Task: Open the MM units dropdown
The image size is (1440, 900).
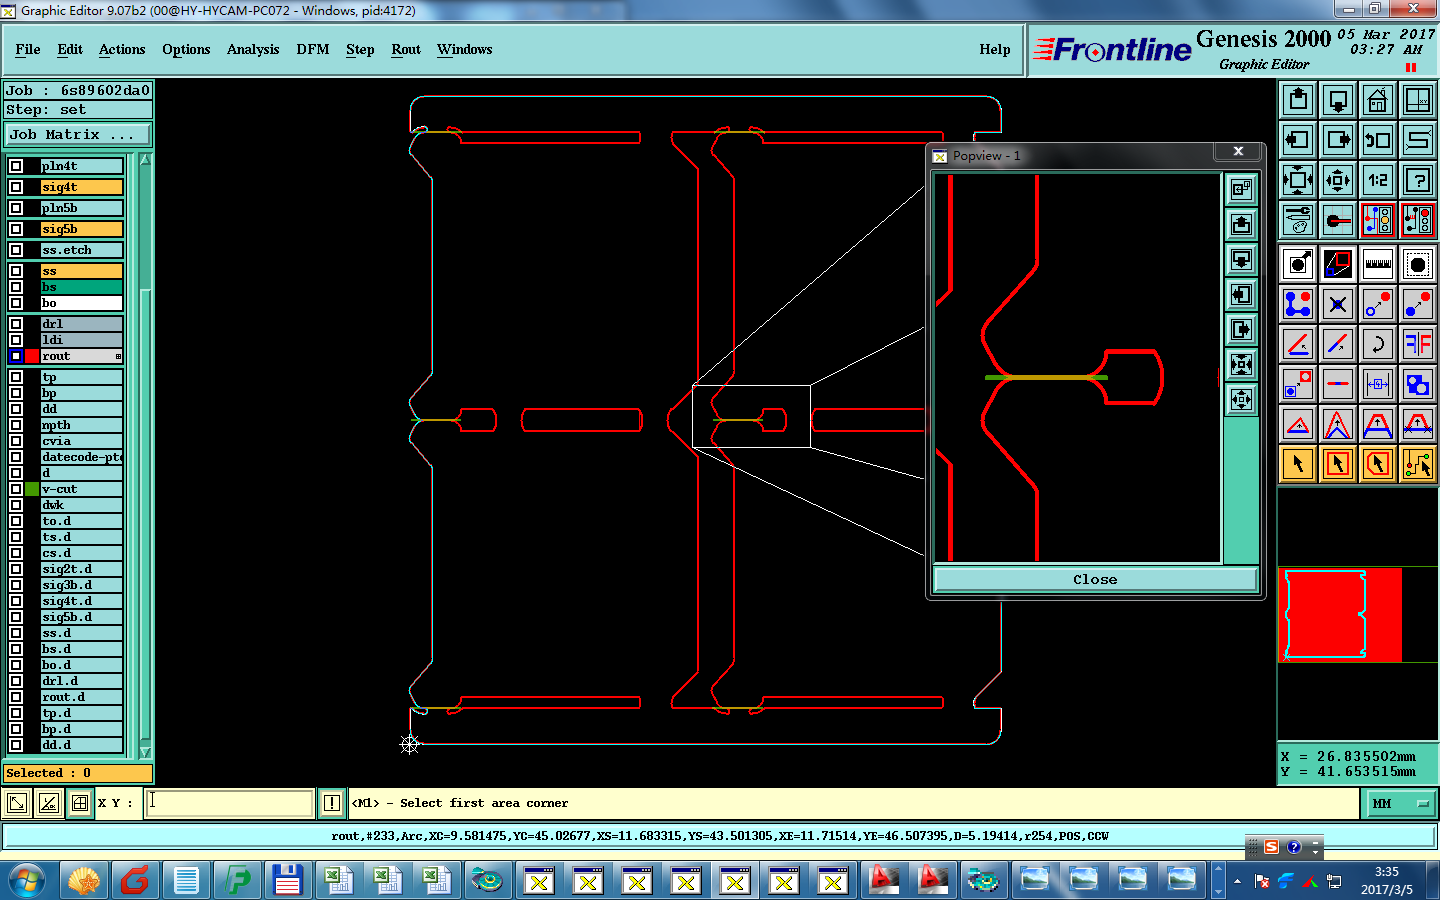Action: click(1400, 803)
